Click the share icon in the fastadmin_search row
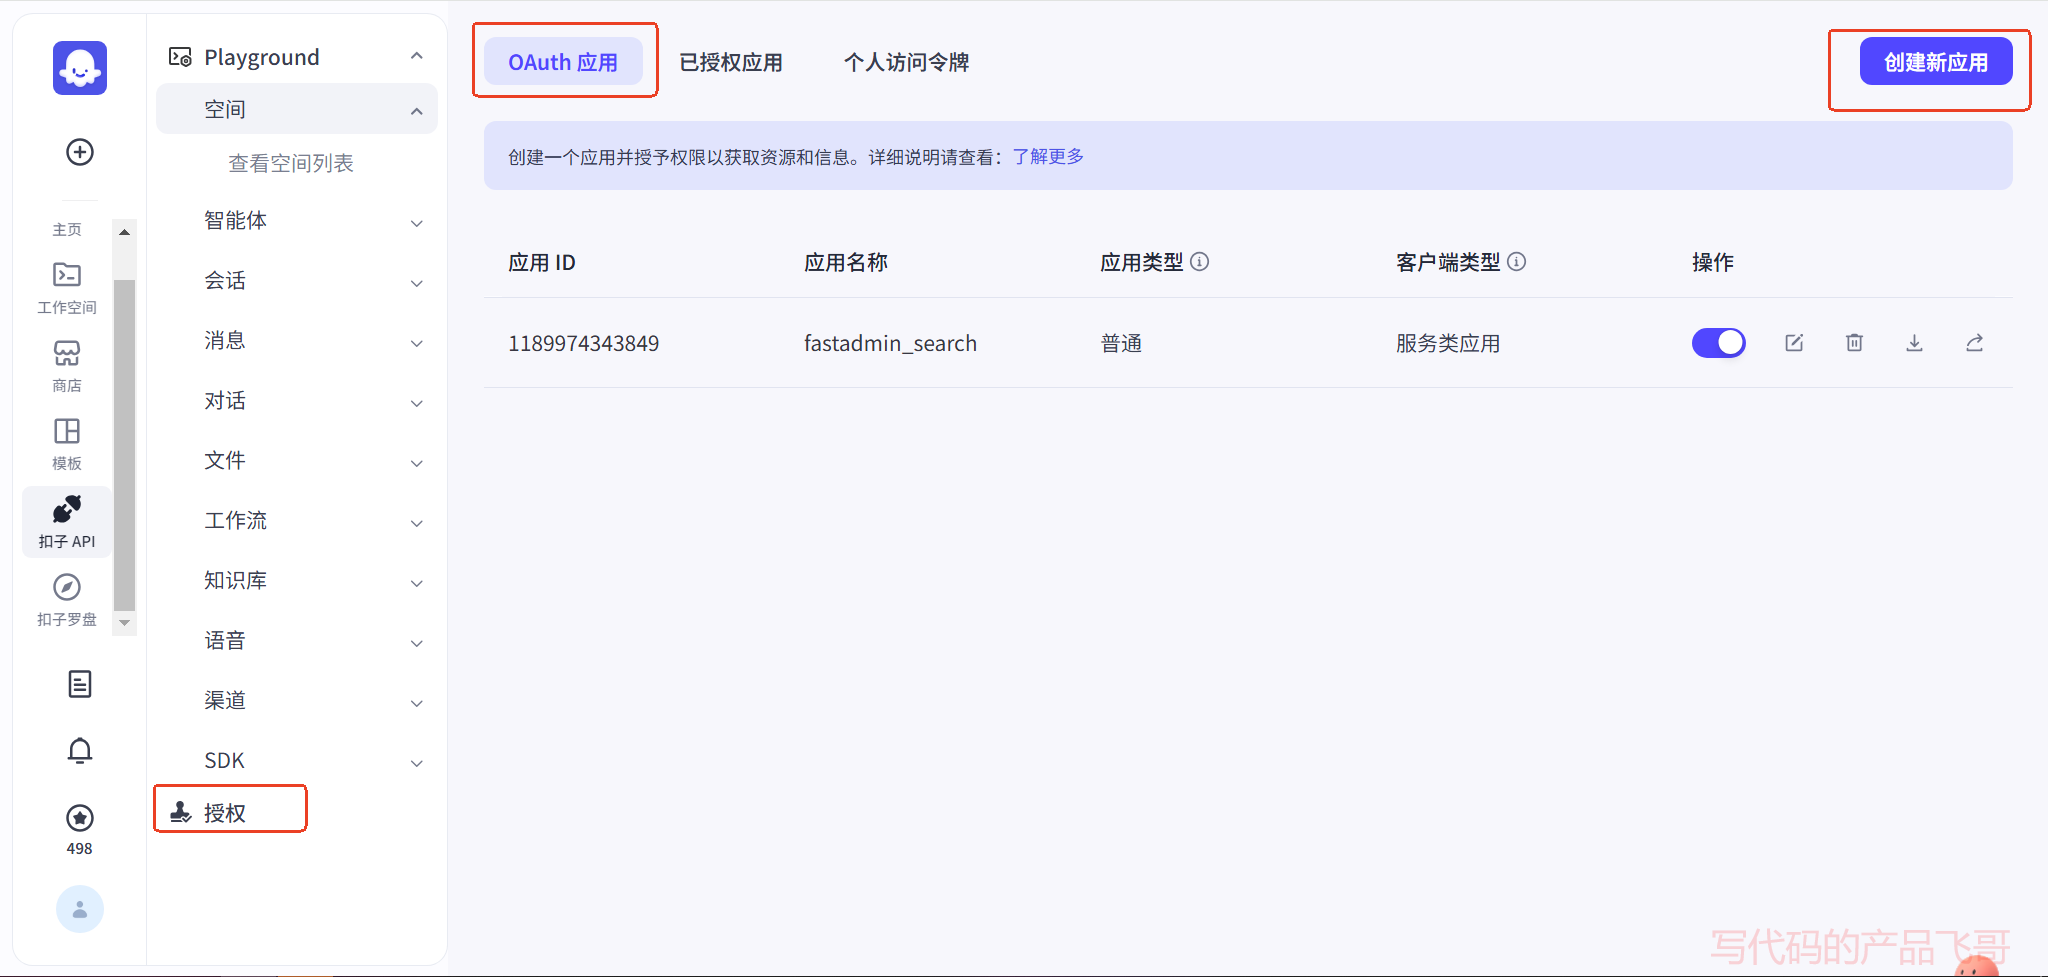 pos(1974,343)
